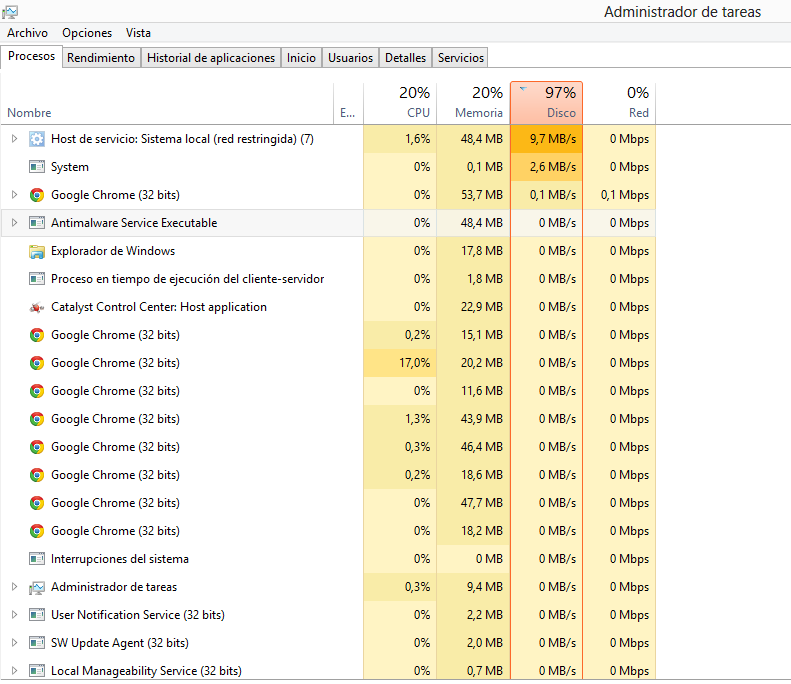Image resolution: width=791 pixels, height=684 pixels.
Task: Click the System process icon
Action: point(37,167)
